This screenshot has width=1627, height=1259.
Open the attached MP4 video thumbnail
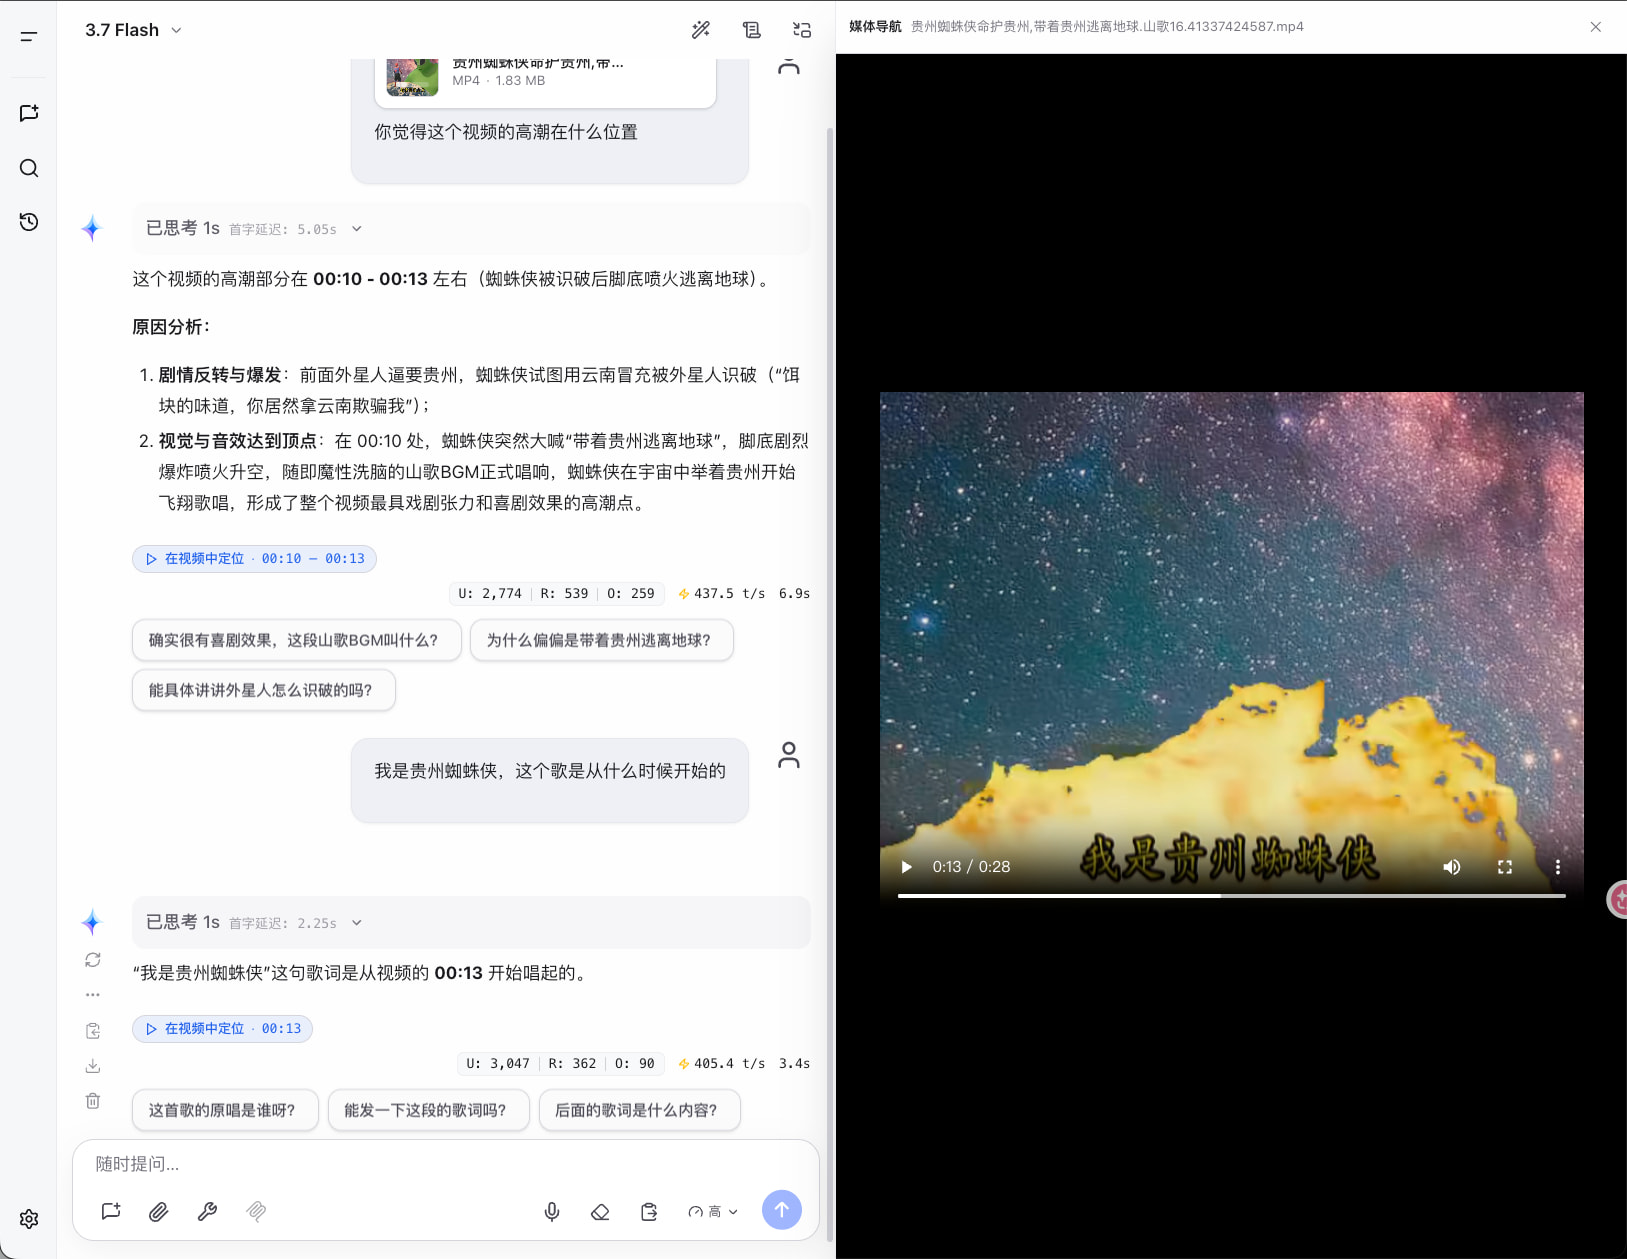coord(412,76)
